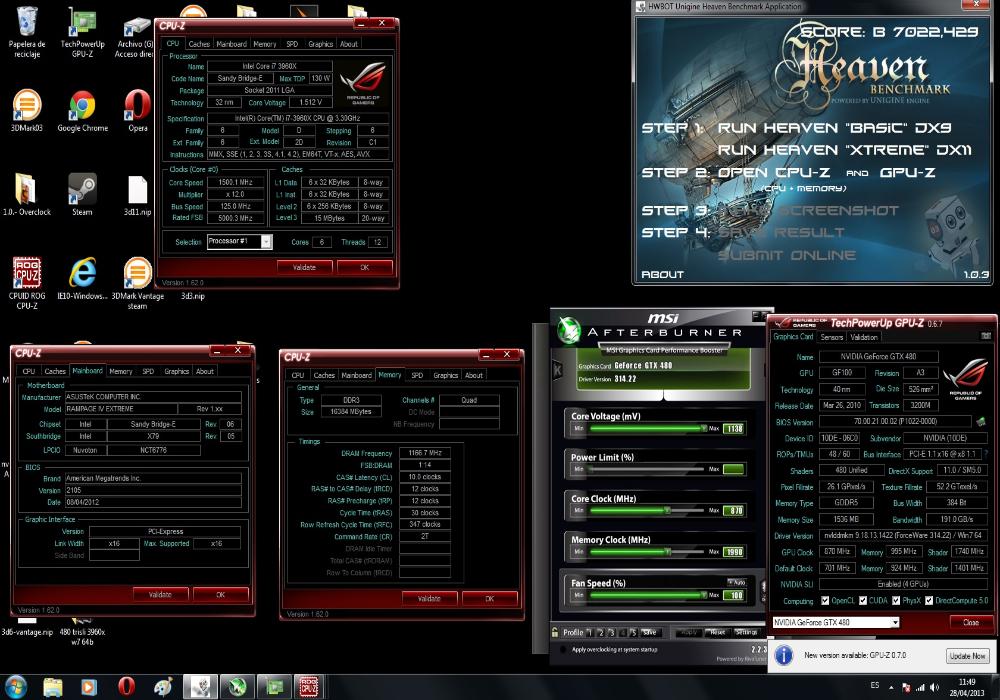Open the 1.0.- Overclock folder icon
Image resolution: width=1000 pixels, height=700 pixels.
(x=27, y=194)
